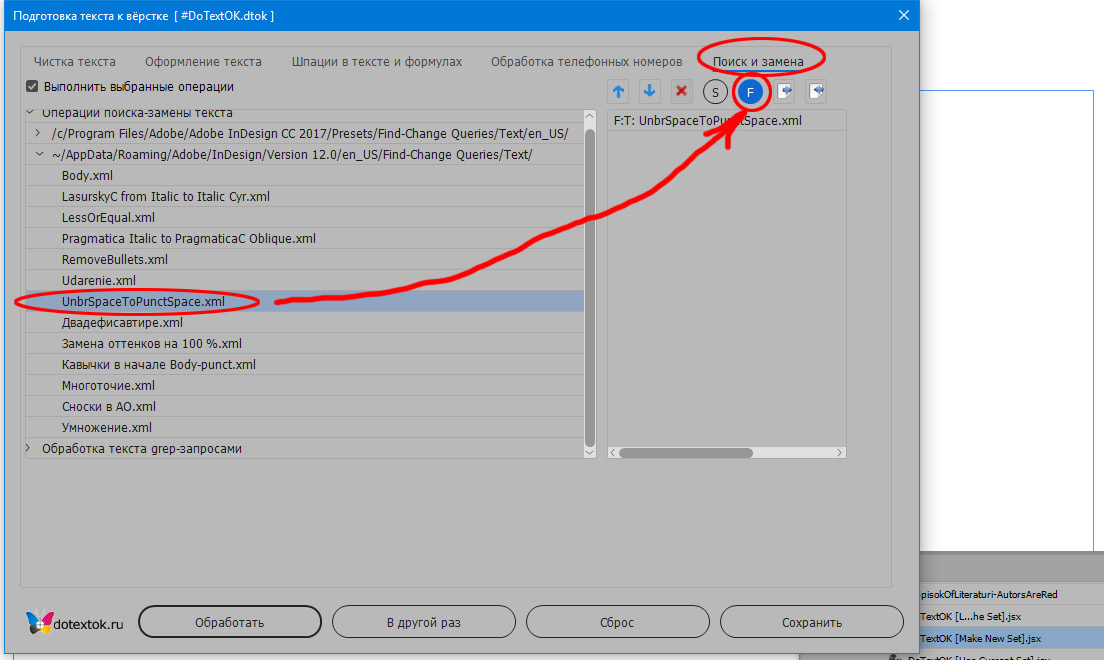The image size is (1104, 660).
Task: Click the blue circular F button
Action: 751,92
